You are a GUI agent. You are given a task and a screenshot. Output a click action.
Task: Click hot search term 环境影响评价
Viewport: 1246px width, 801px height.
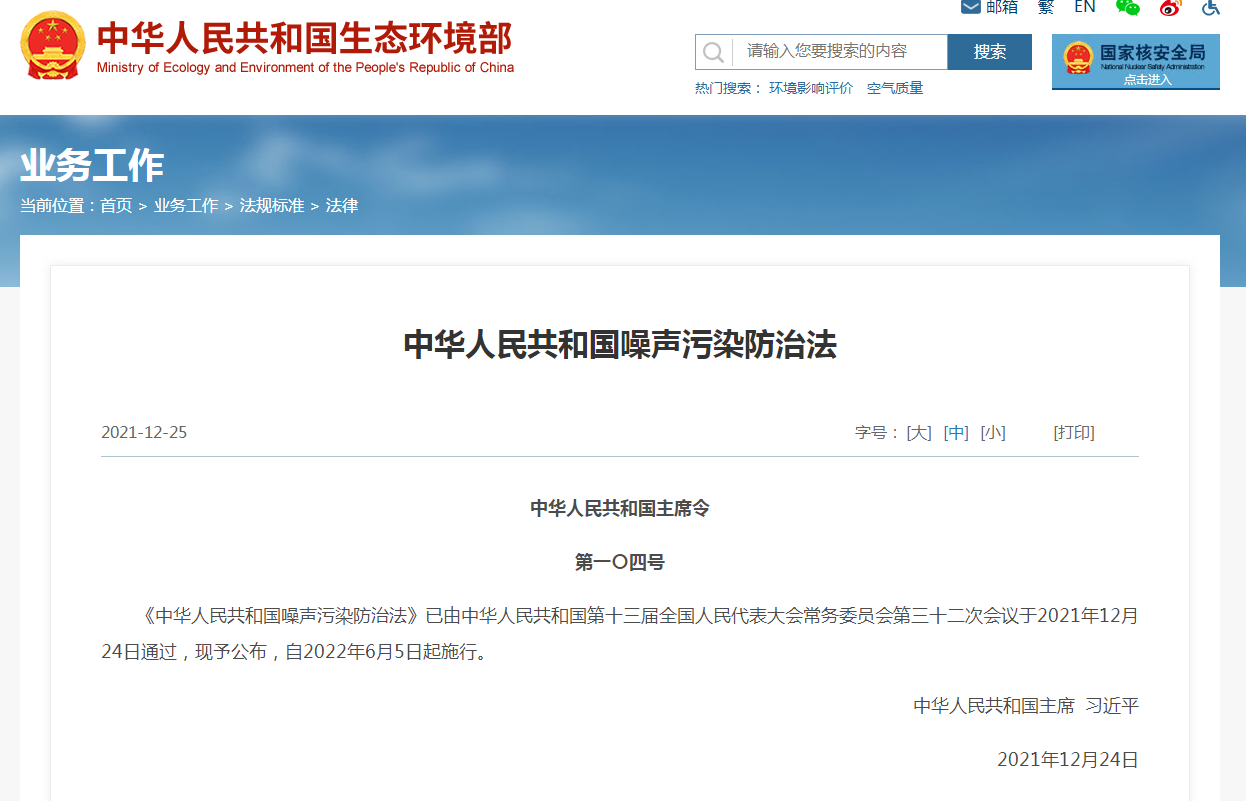pyautogui.click(x=811, y=88)
